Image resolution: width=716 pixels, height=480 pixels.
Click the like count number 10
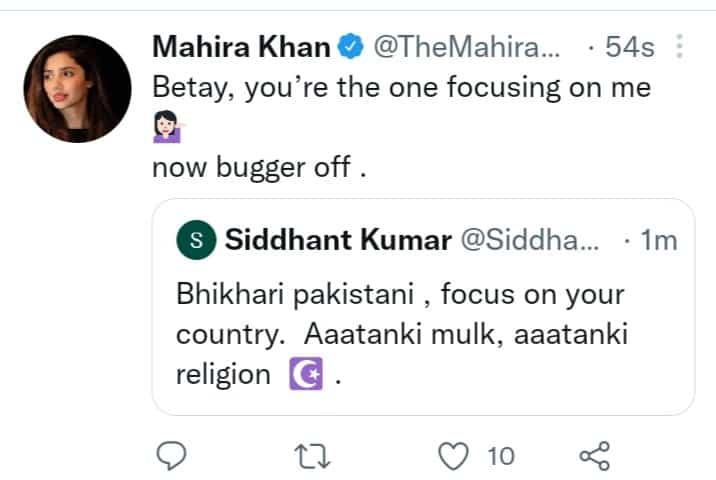[x=501, y=457]
